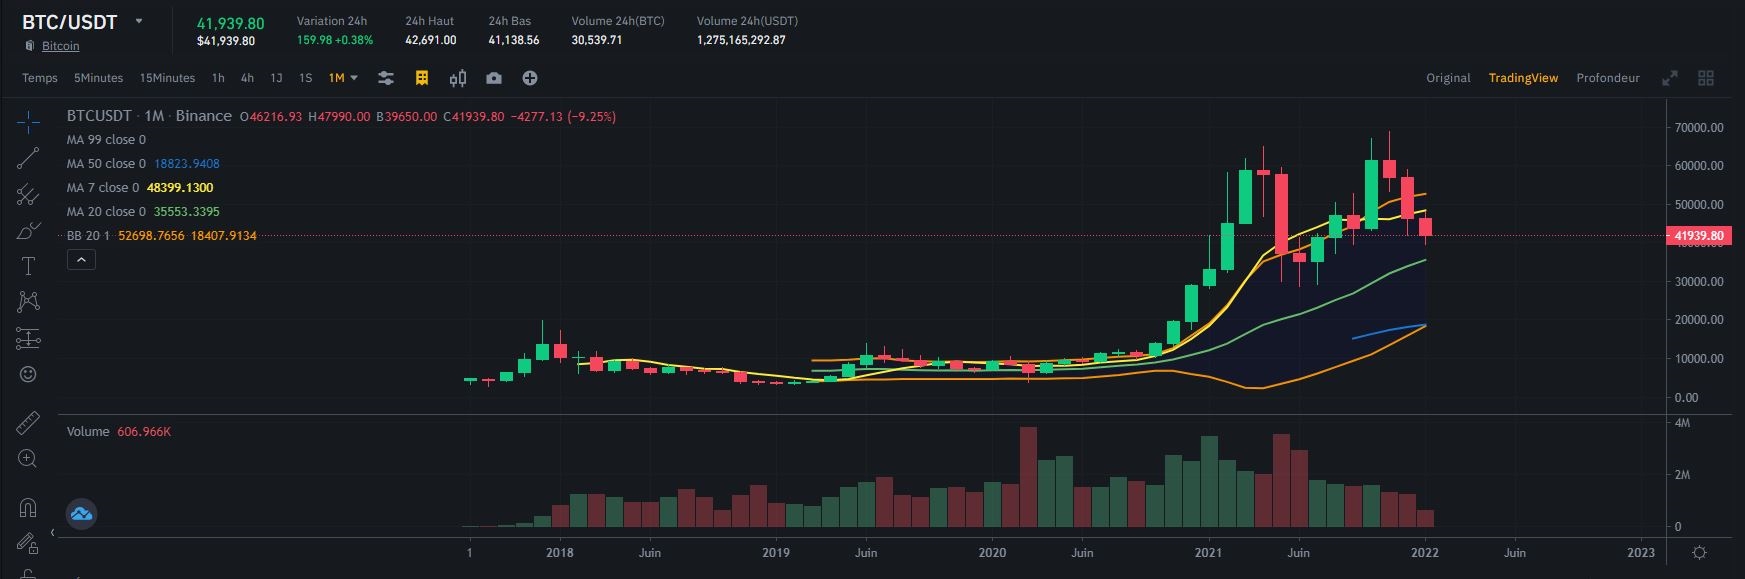1745x579 pixels.
Task: Click the Volume 24h(BTC) value 30,539.71
Action: (x=596, y=40)
